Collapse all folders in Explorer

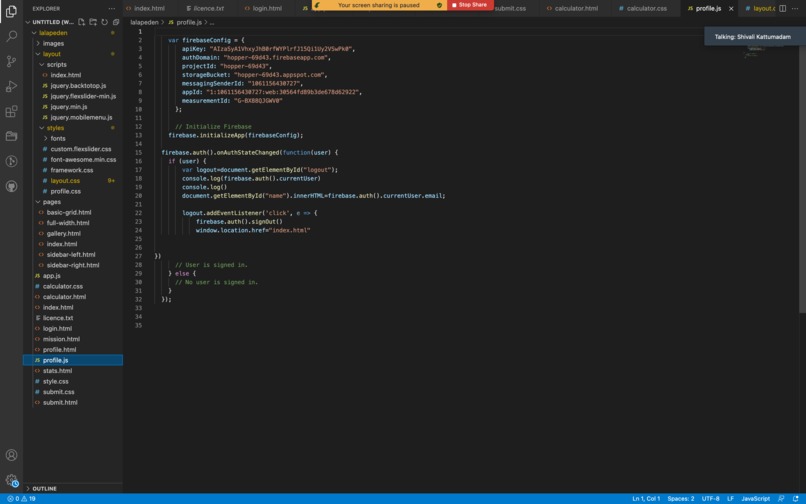coord(116,22)
